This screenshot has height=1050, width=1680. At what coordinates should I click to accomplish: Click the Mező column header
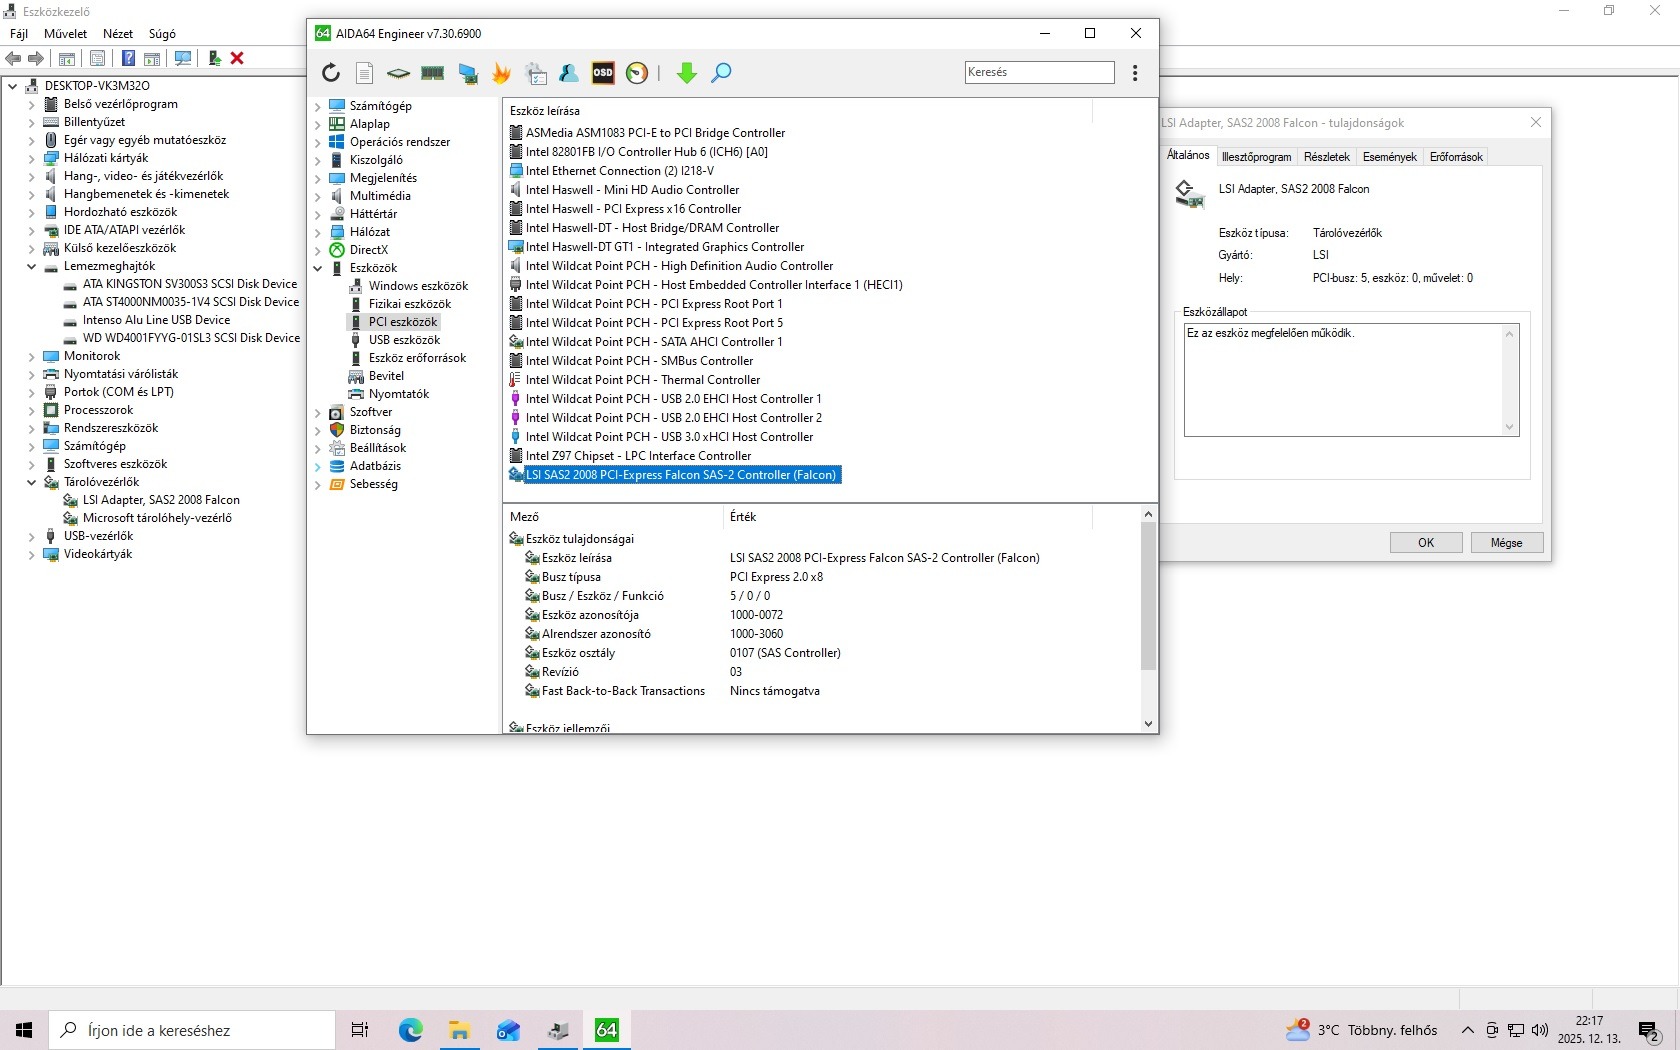point(613,517)
